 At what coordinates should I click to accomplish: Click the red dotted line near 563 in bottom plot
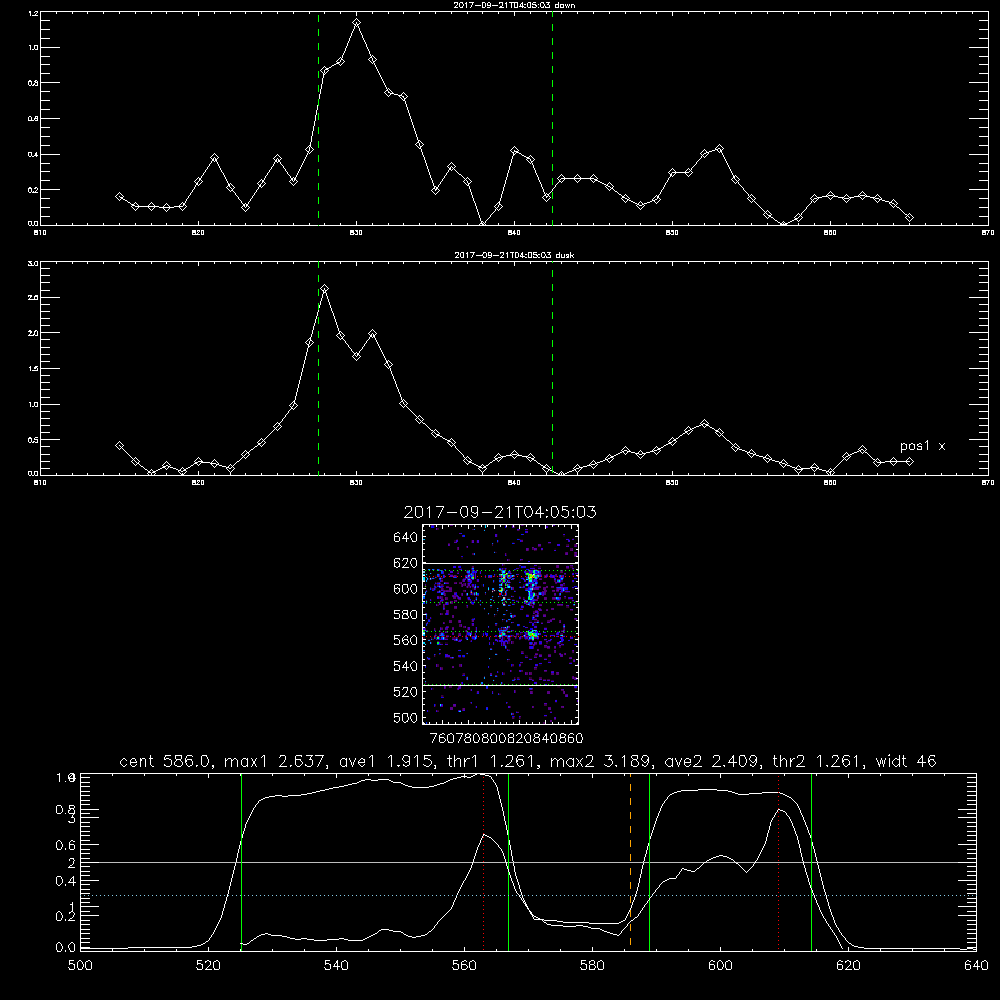(484, 862)
